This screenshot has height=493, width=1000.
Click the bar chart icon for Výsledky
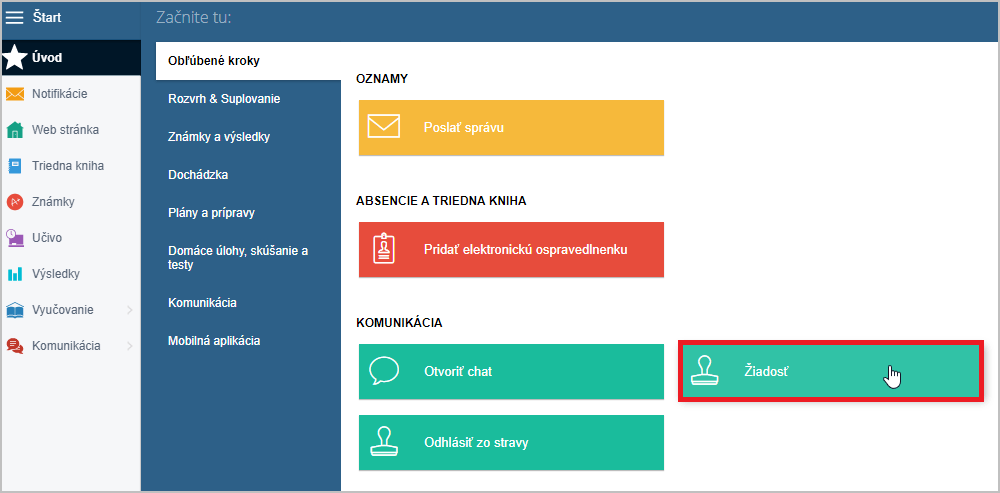15,274
